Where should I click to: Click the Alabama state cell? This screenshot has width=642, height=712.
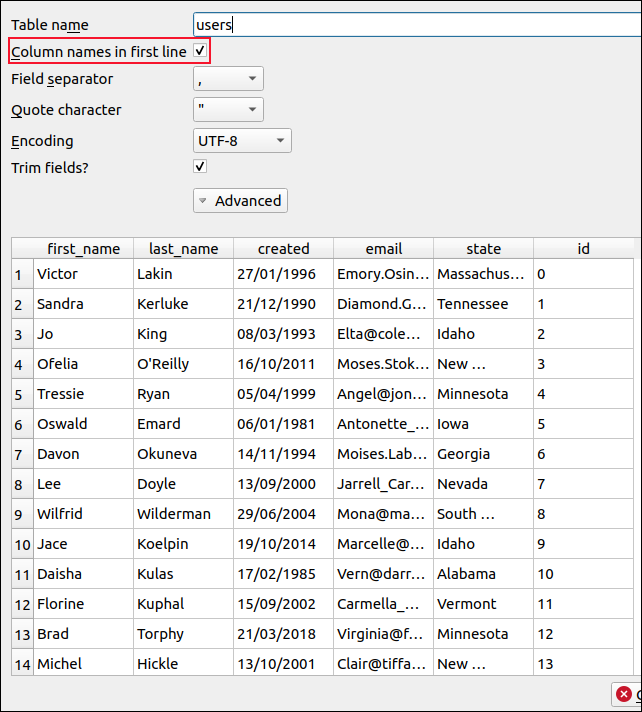click(483, 574)
